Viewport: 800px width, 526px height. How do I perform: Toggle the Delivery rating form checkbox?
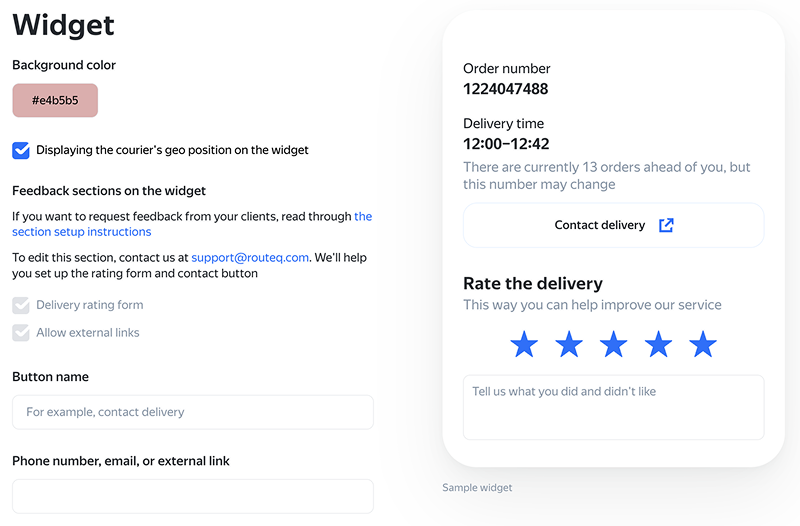point(21,305)
